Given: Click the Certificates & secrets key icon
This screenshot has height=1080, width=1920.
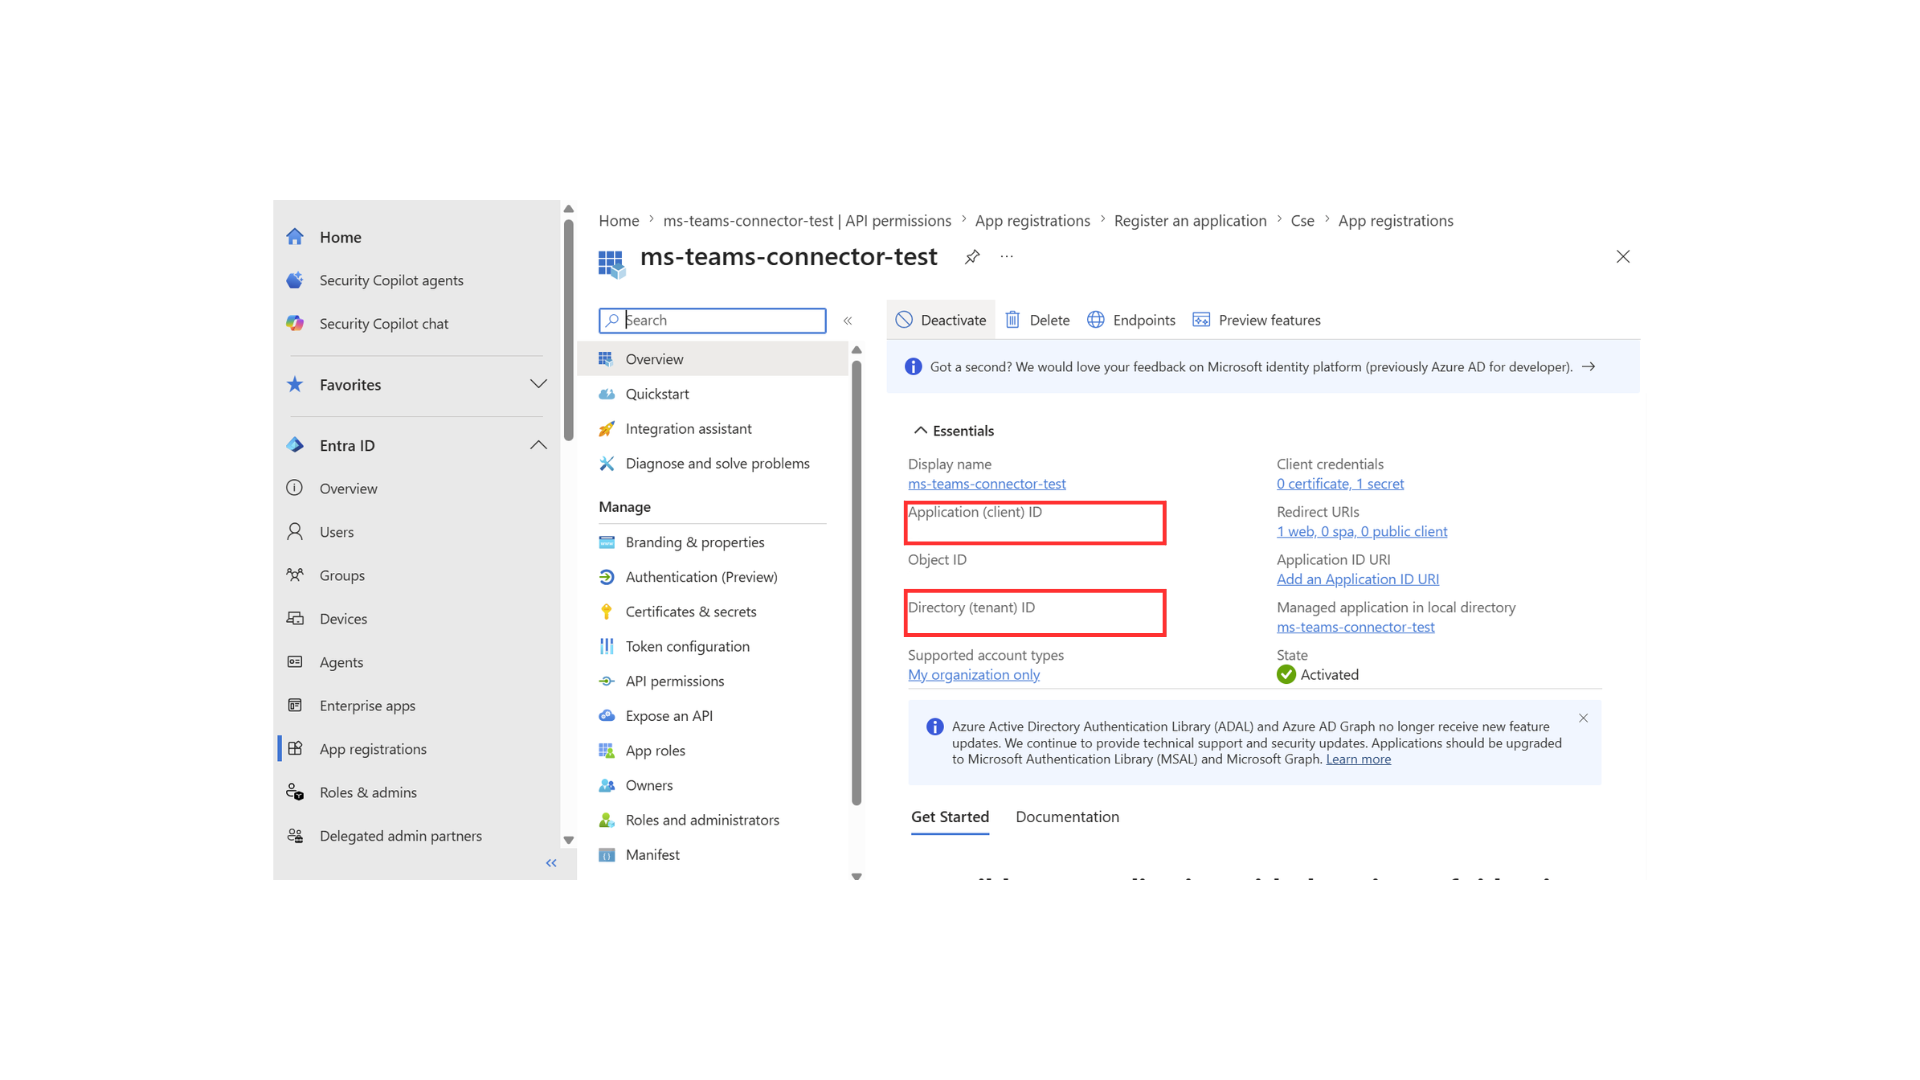Looking at the screenshot, I should click(x=607, y=611).
